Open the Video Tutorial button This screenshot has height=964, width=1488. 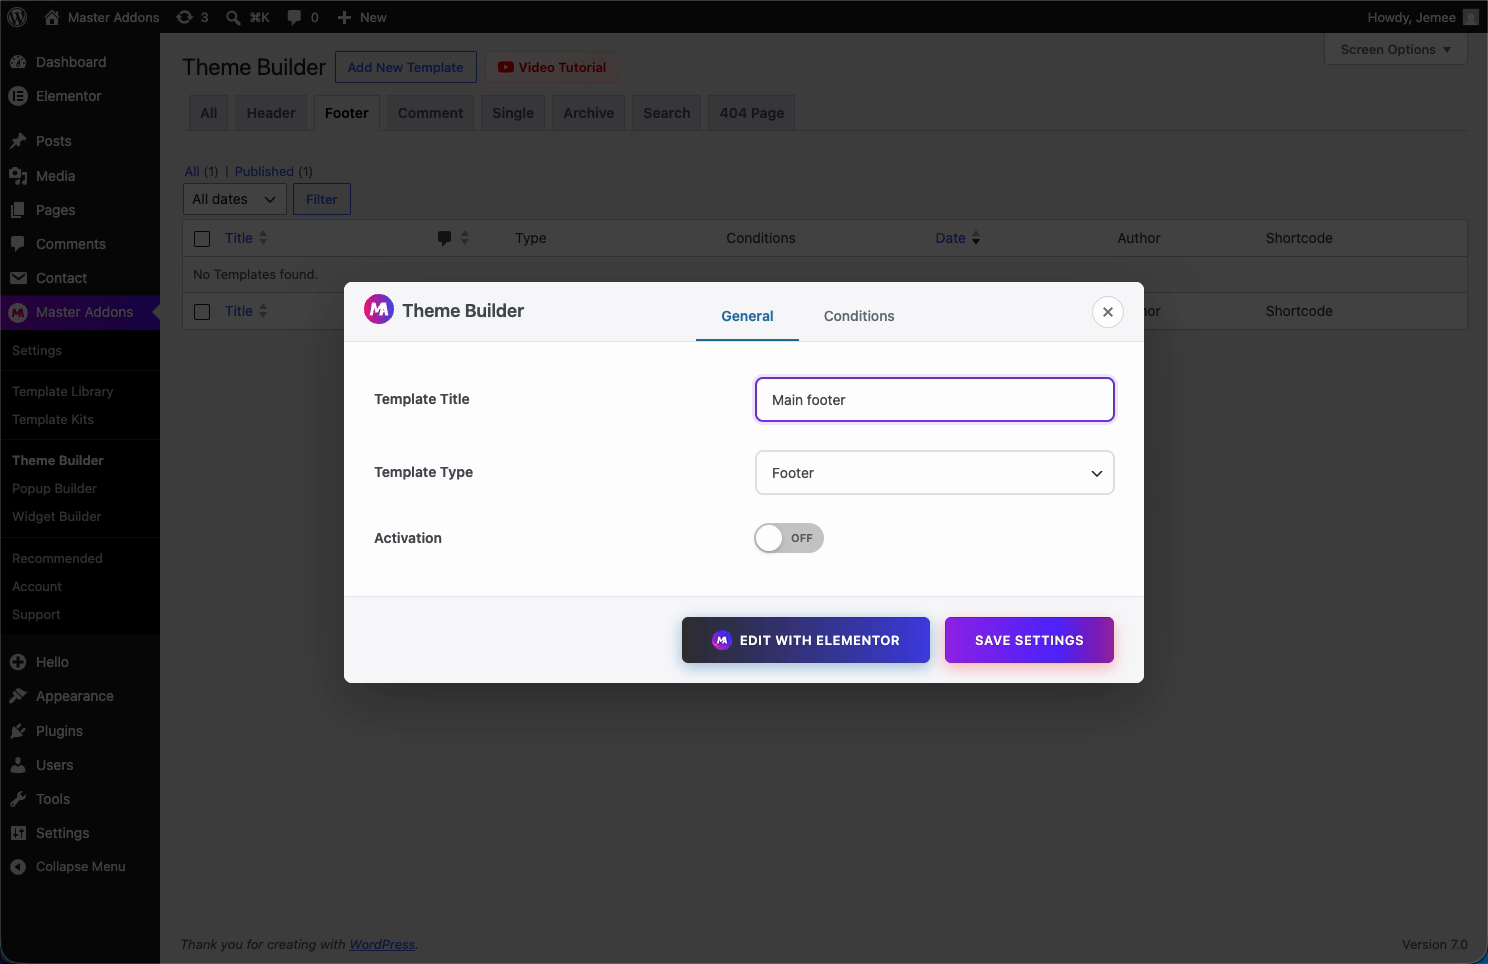(552, 67)
